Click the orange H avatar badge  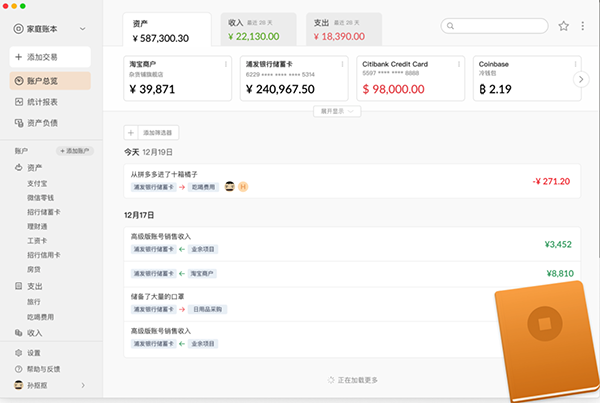pyautogui.click(x=243, y=186)
